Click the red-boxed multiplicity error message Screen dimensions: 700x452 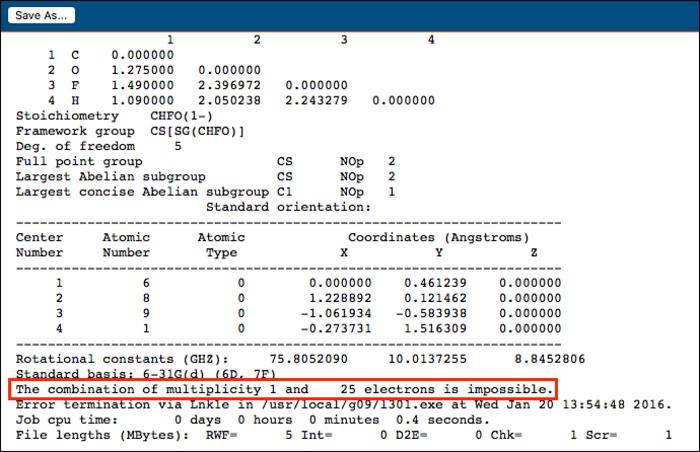pos(283,388)
